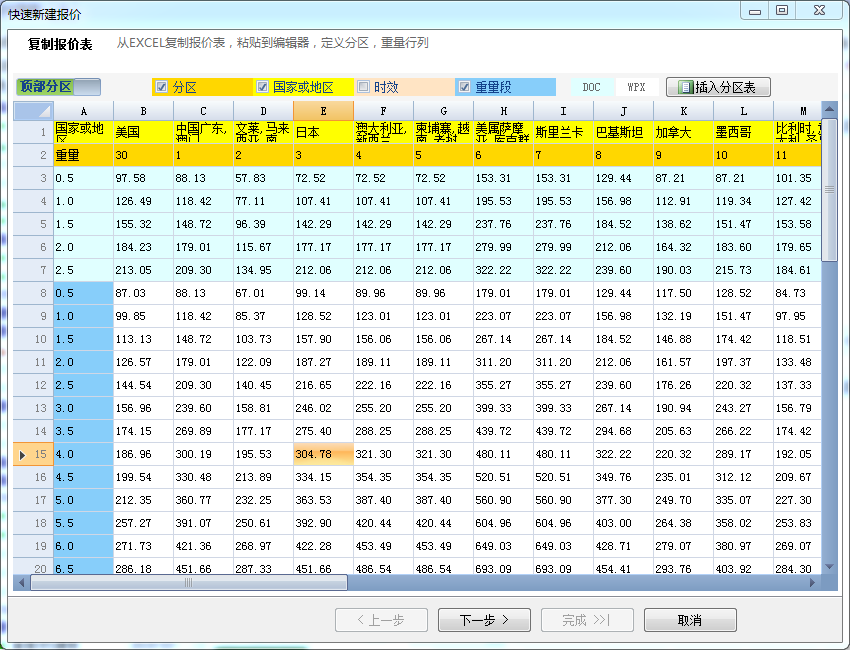Click the select-all corner of the grid
The image size is (850, 650).
pos(33,110)
